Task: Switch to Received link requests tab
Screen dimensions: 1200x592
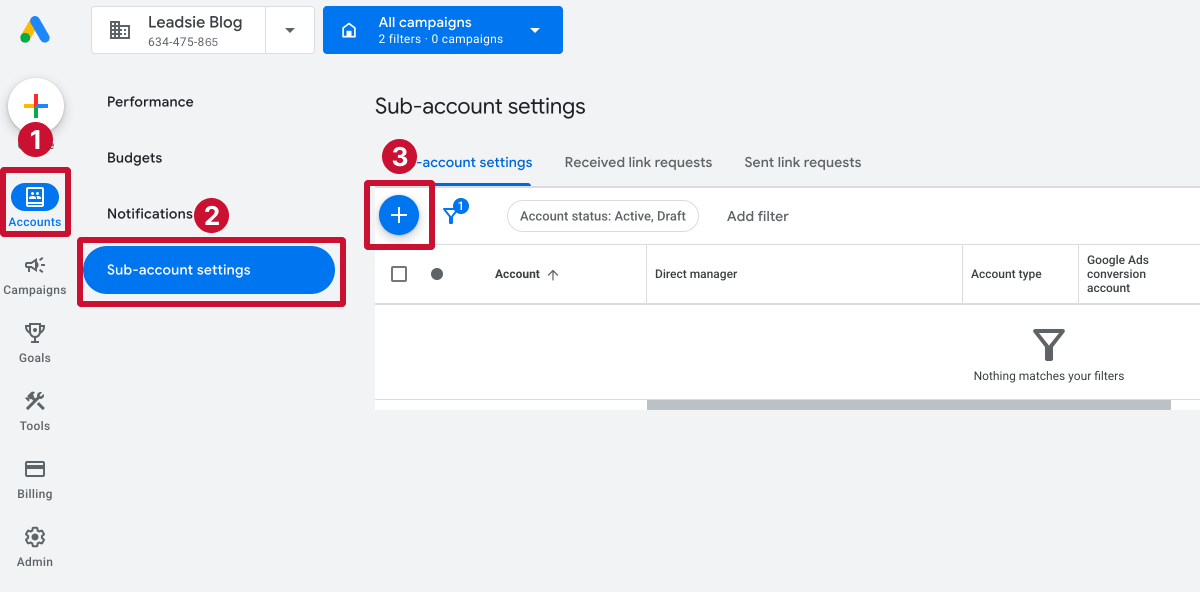Action: (638, 162)
